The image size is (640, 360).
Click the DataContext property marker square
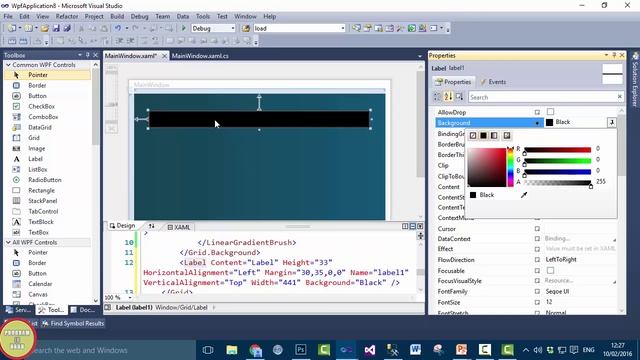click(x=537, y=239)
